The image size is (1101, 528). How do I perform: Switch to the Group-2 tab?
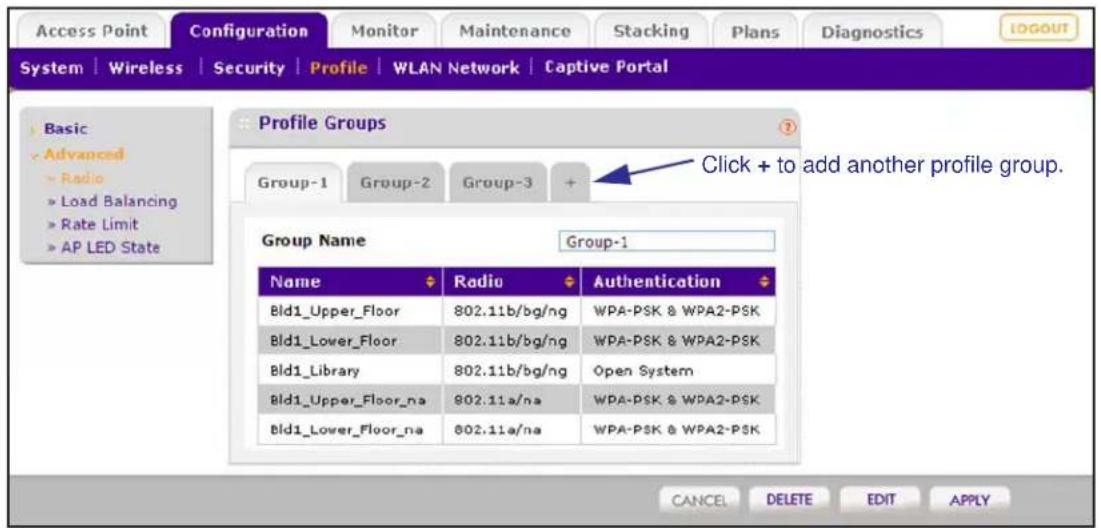tap(395, 183)
